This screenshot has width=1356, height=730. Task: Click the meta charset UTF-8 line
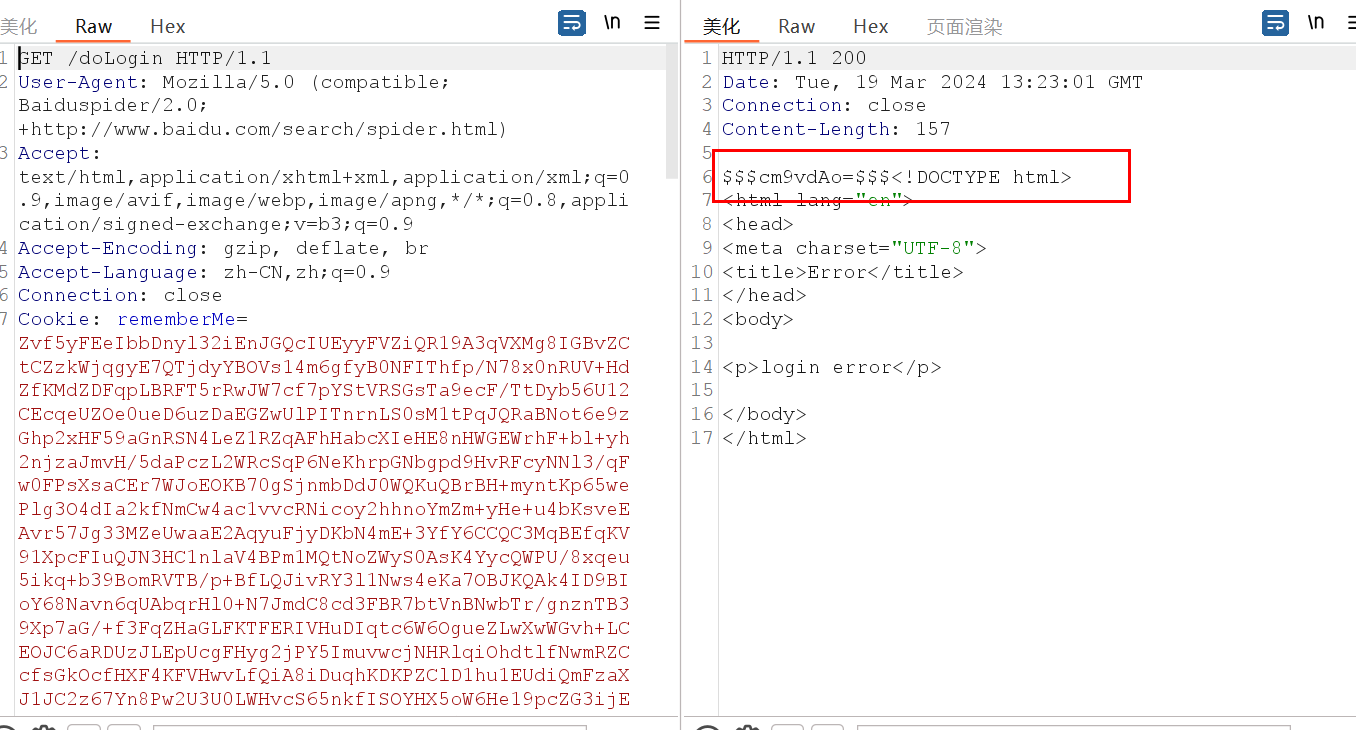[x=854, y=248]
